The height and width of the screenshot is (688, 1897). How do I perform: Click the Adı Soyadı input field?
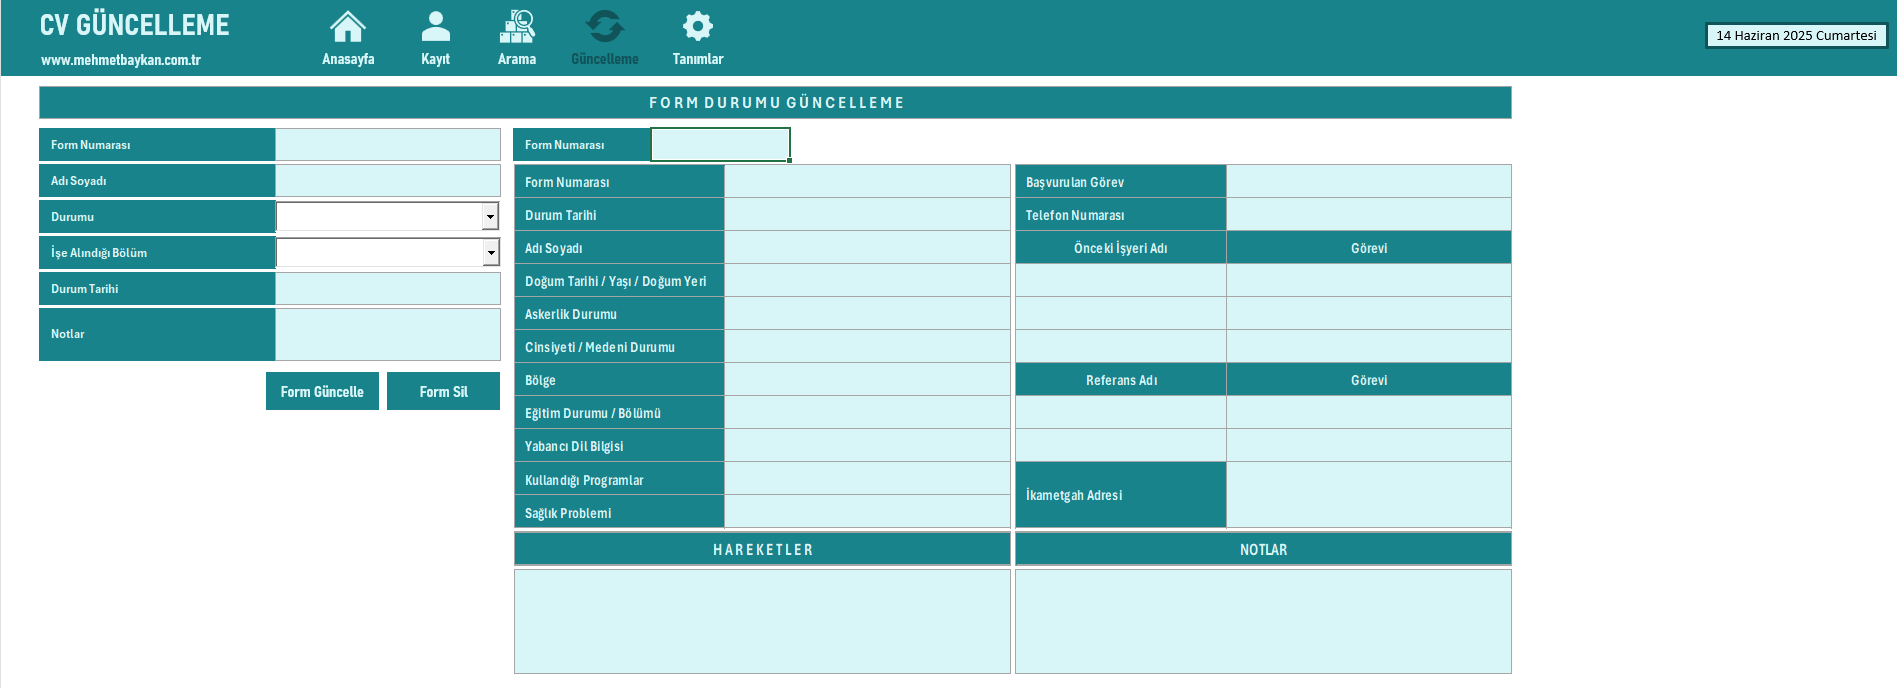point(388,180)
